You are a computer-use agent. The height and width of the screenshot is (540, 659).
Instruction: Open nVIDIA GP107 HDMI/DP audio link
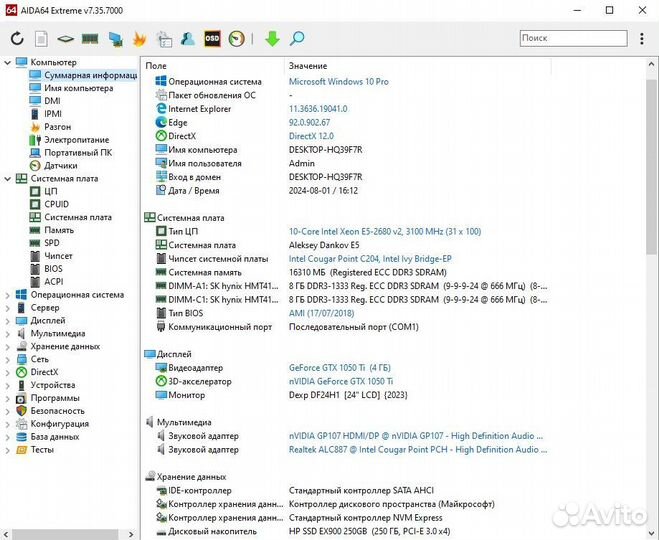click(x=416, y=436)
